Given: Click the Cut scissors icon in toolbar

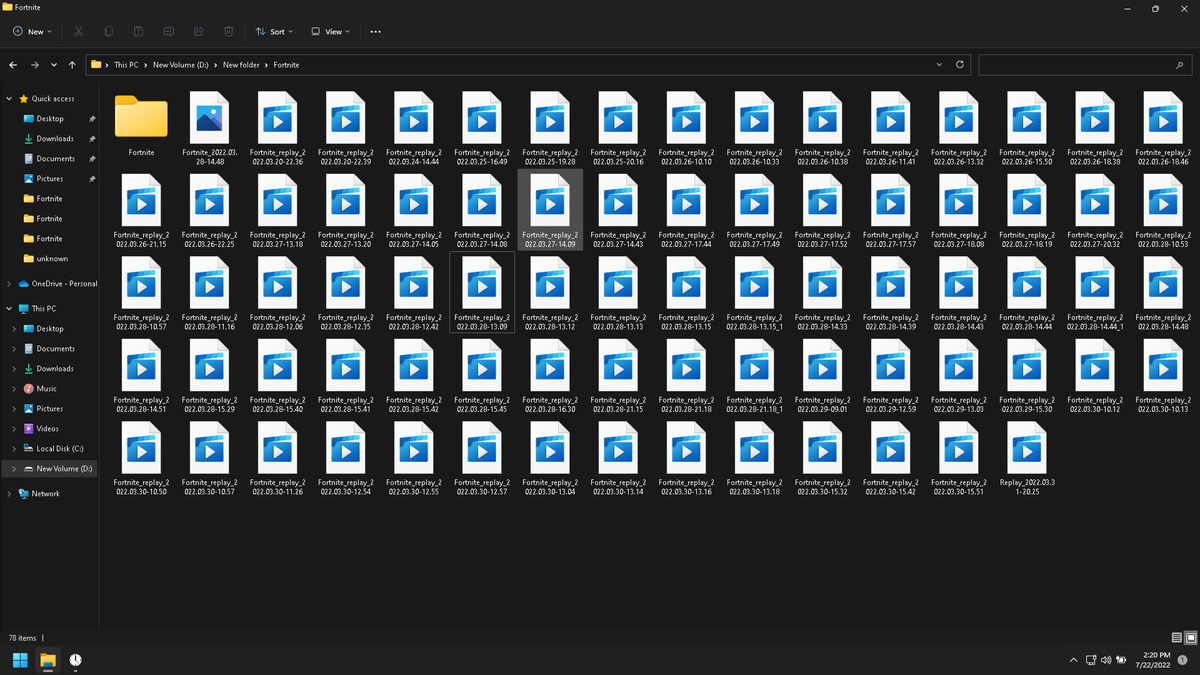Looking at the screenshot, I should click(x=79, y=31).
